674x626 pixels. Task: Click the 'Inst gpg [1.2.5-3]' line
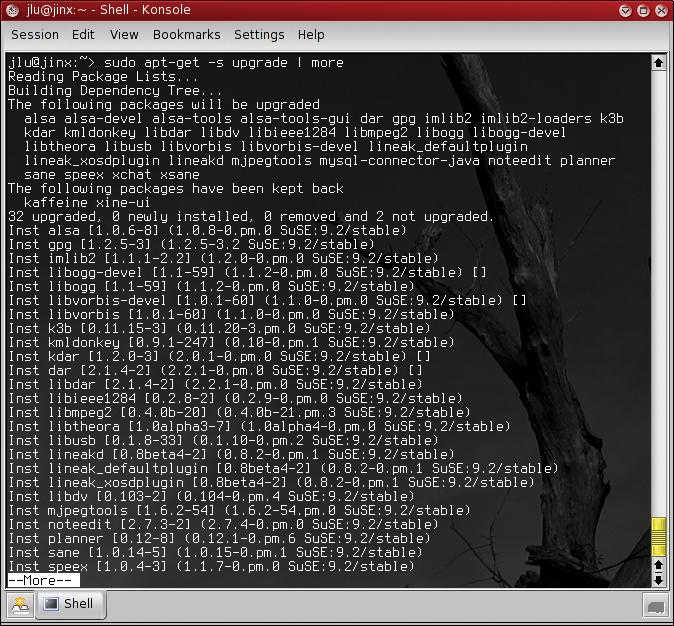pyautogui.click(x=191, y=245)
